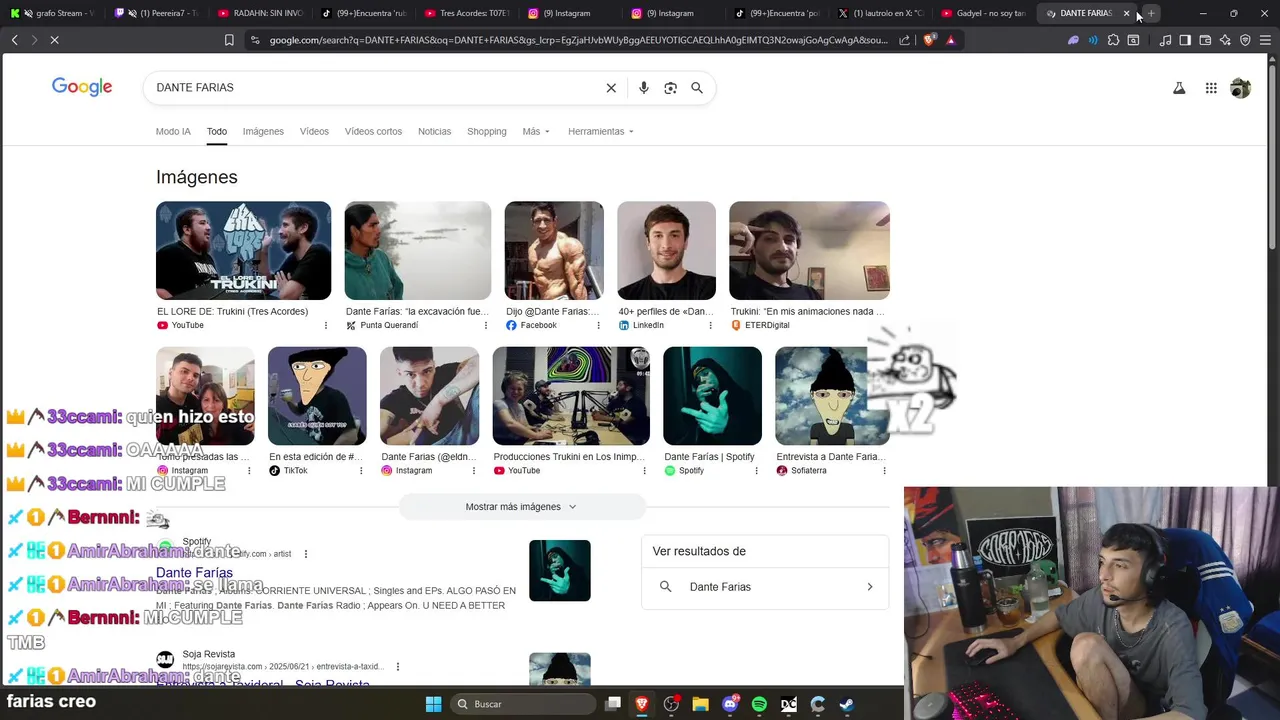
Task: Open Brave Rewards triangle icon
Action: 951,40
